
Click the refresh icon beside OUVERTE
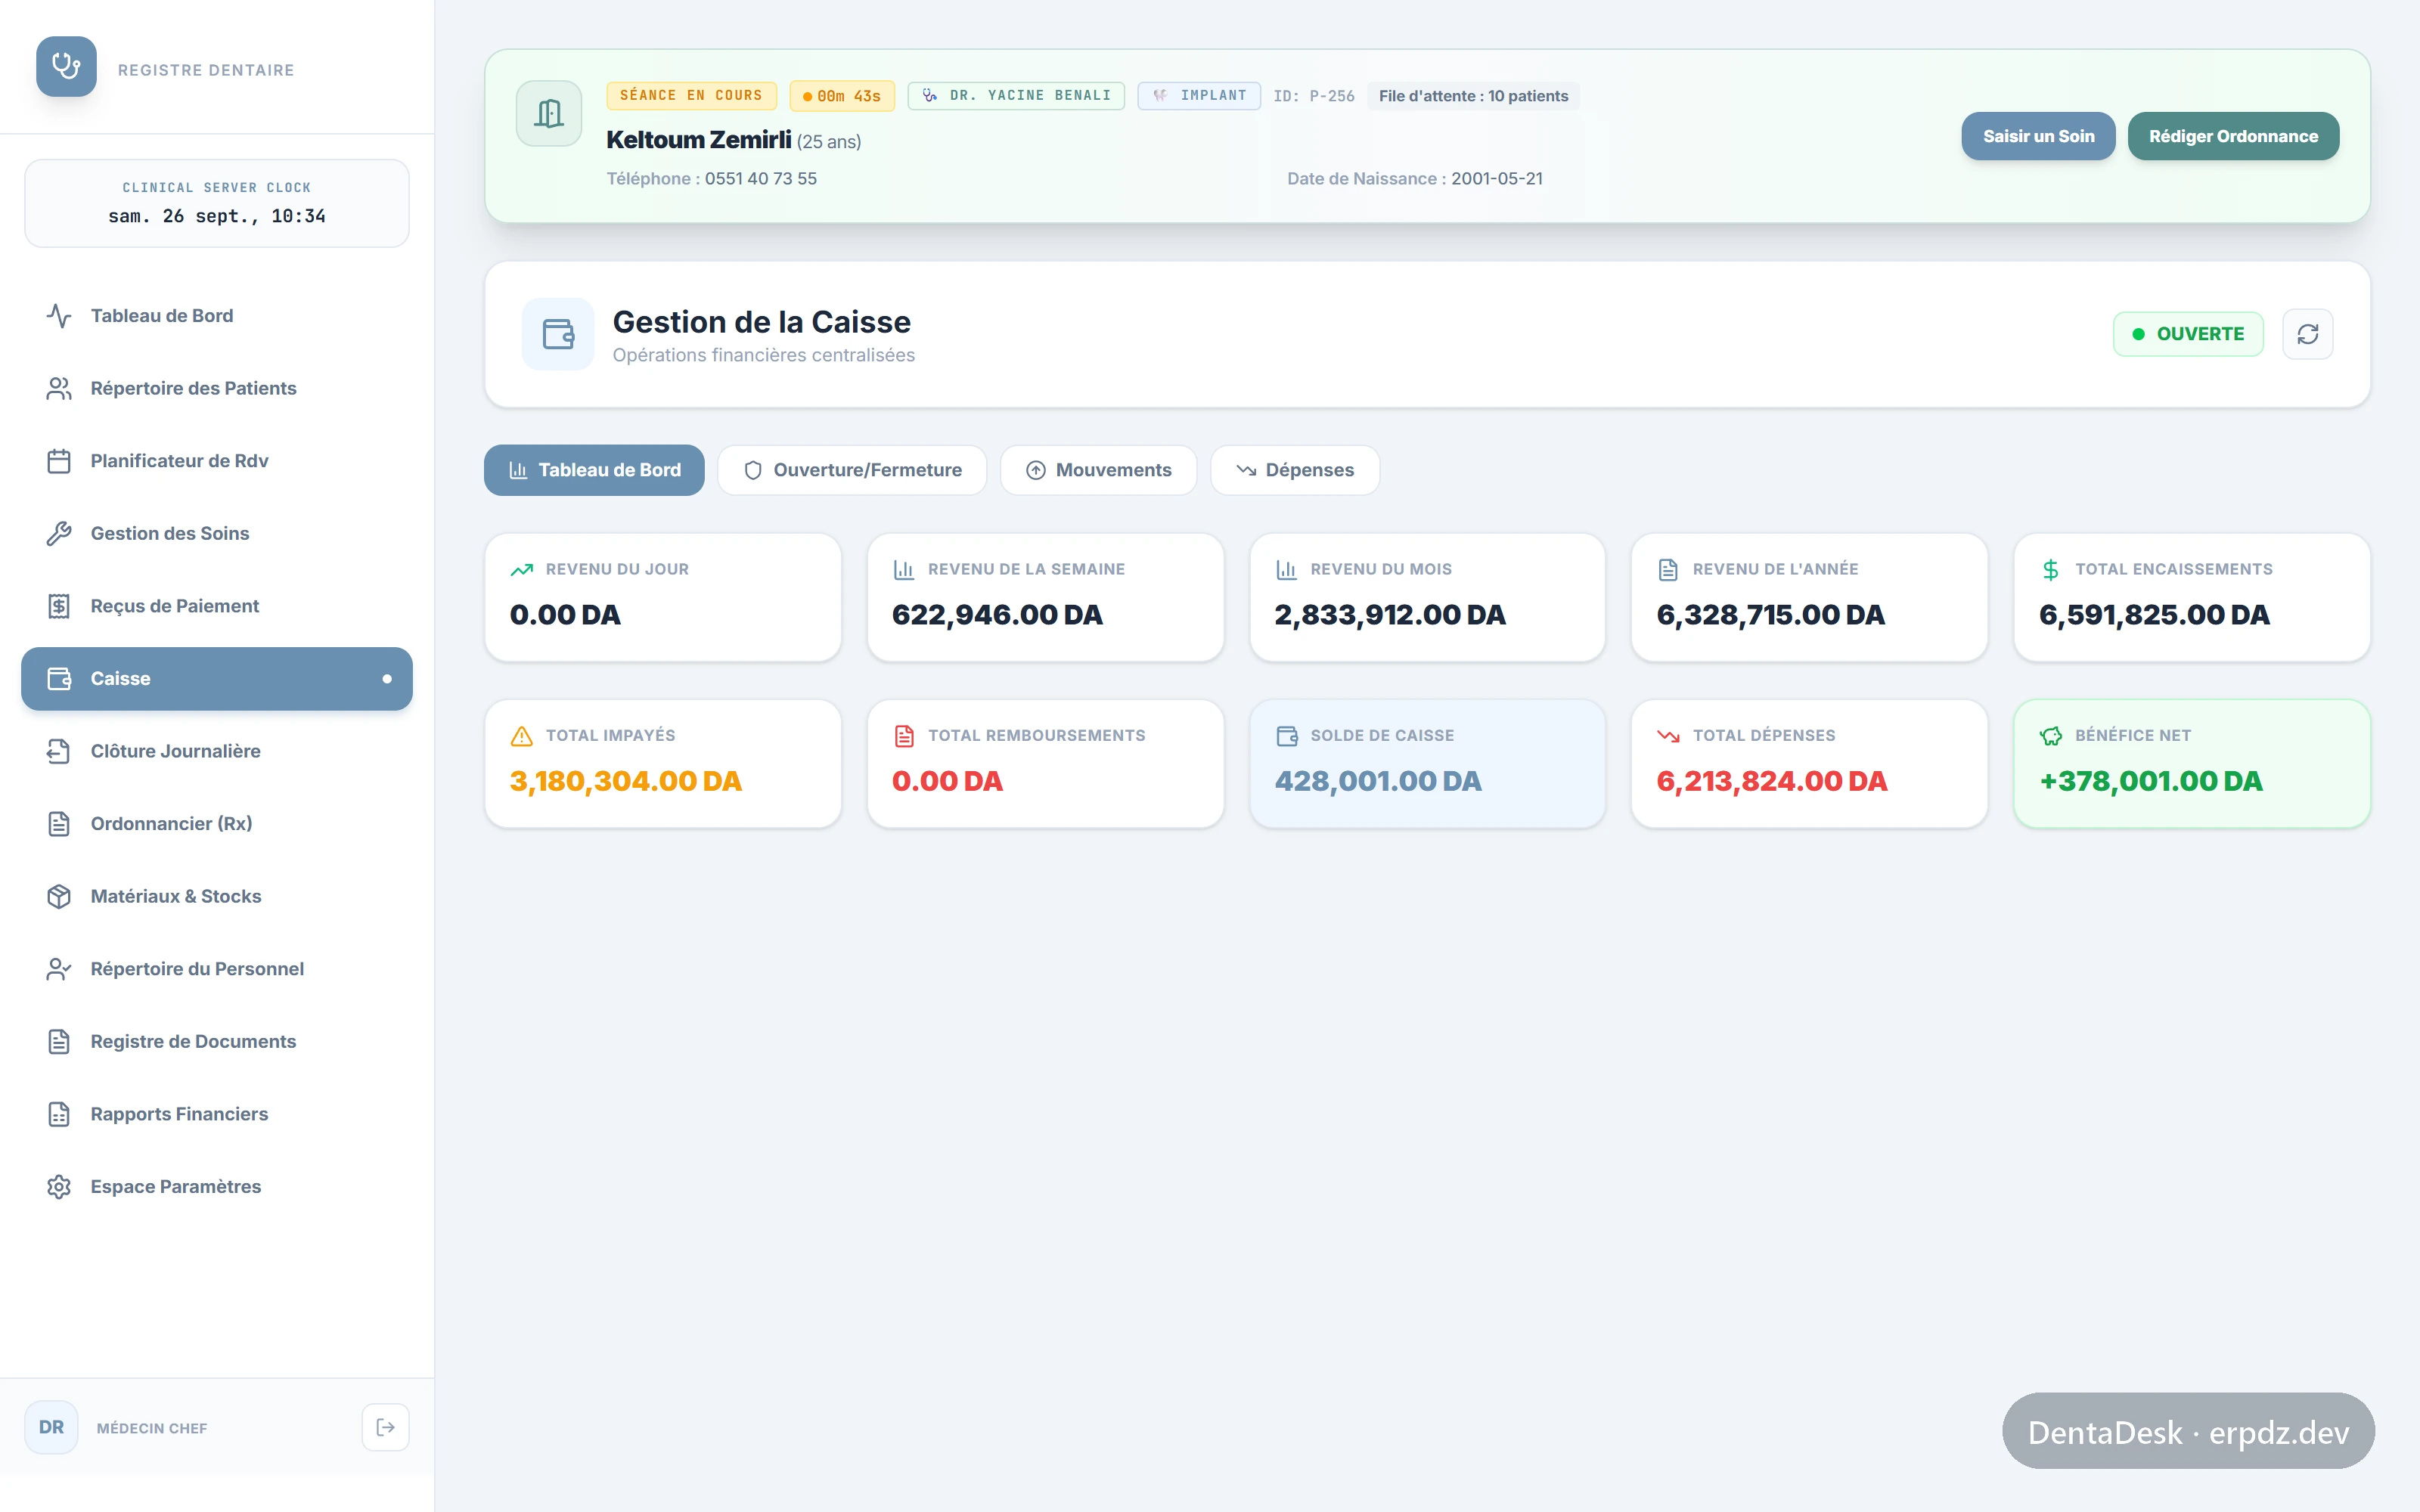(2307, 334)
